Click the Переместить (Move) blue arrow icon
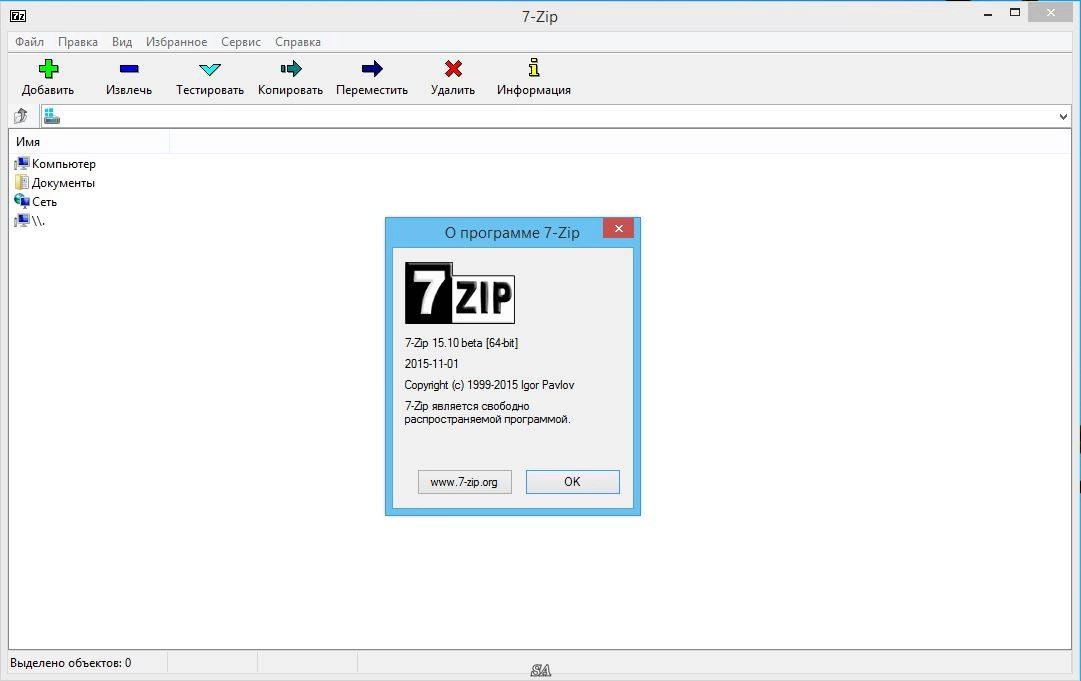The image size is (1081, 681). click(372, 68)
